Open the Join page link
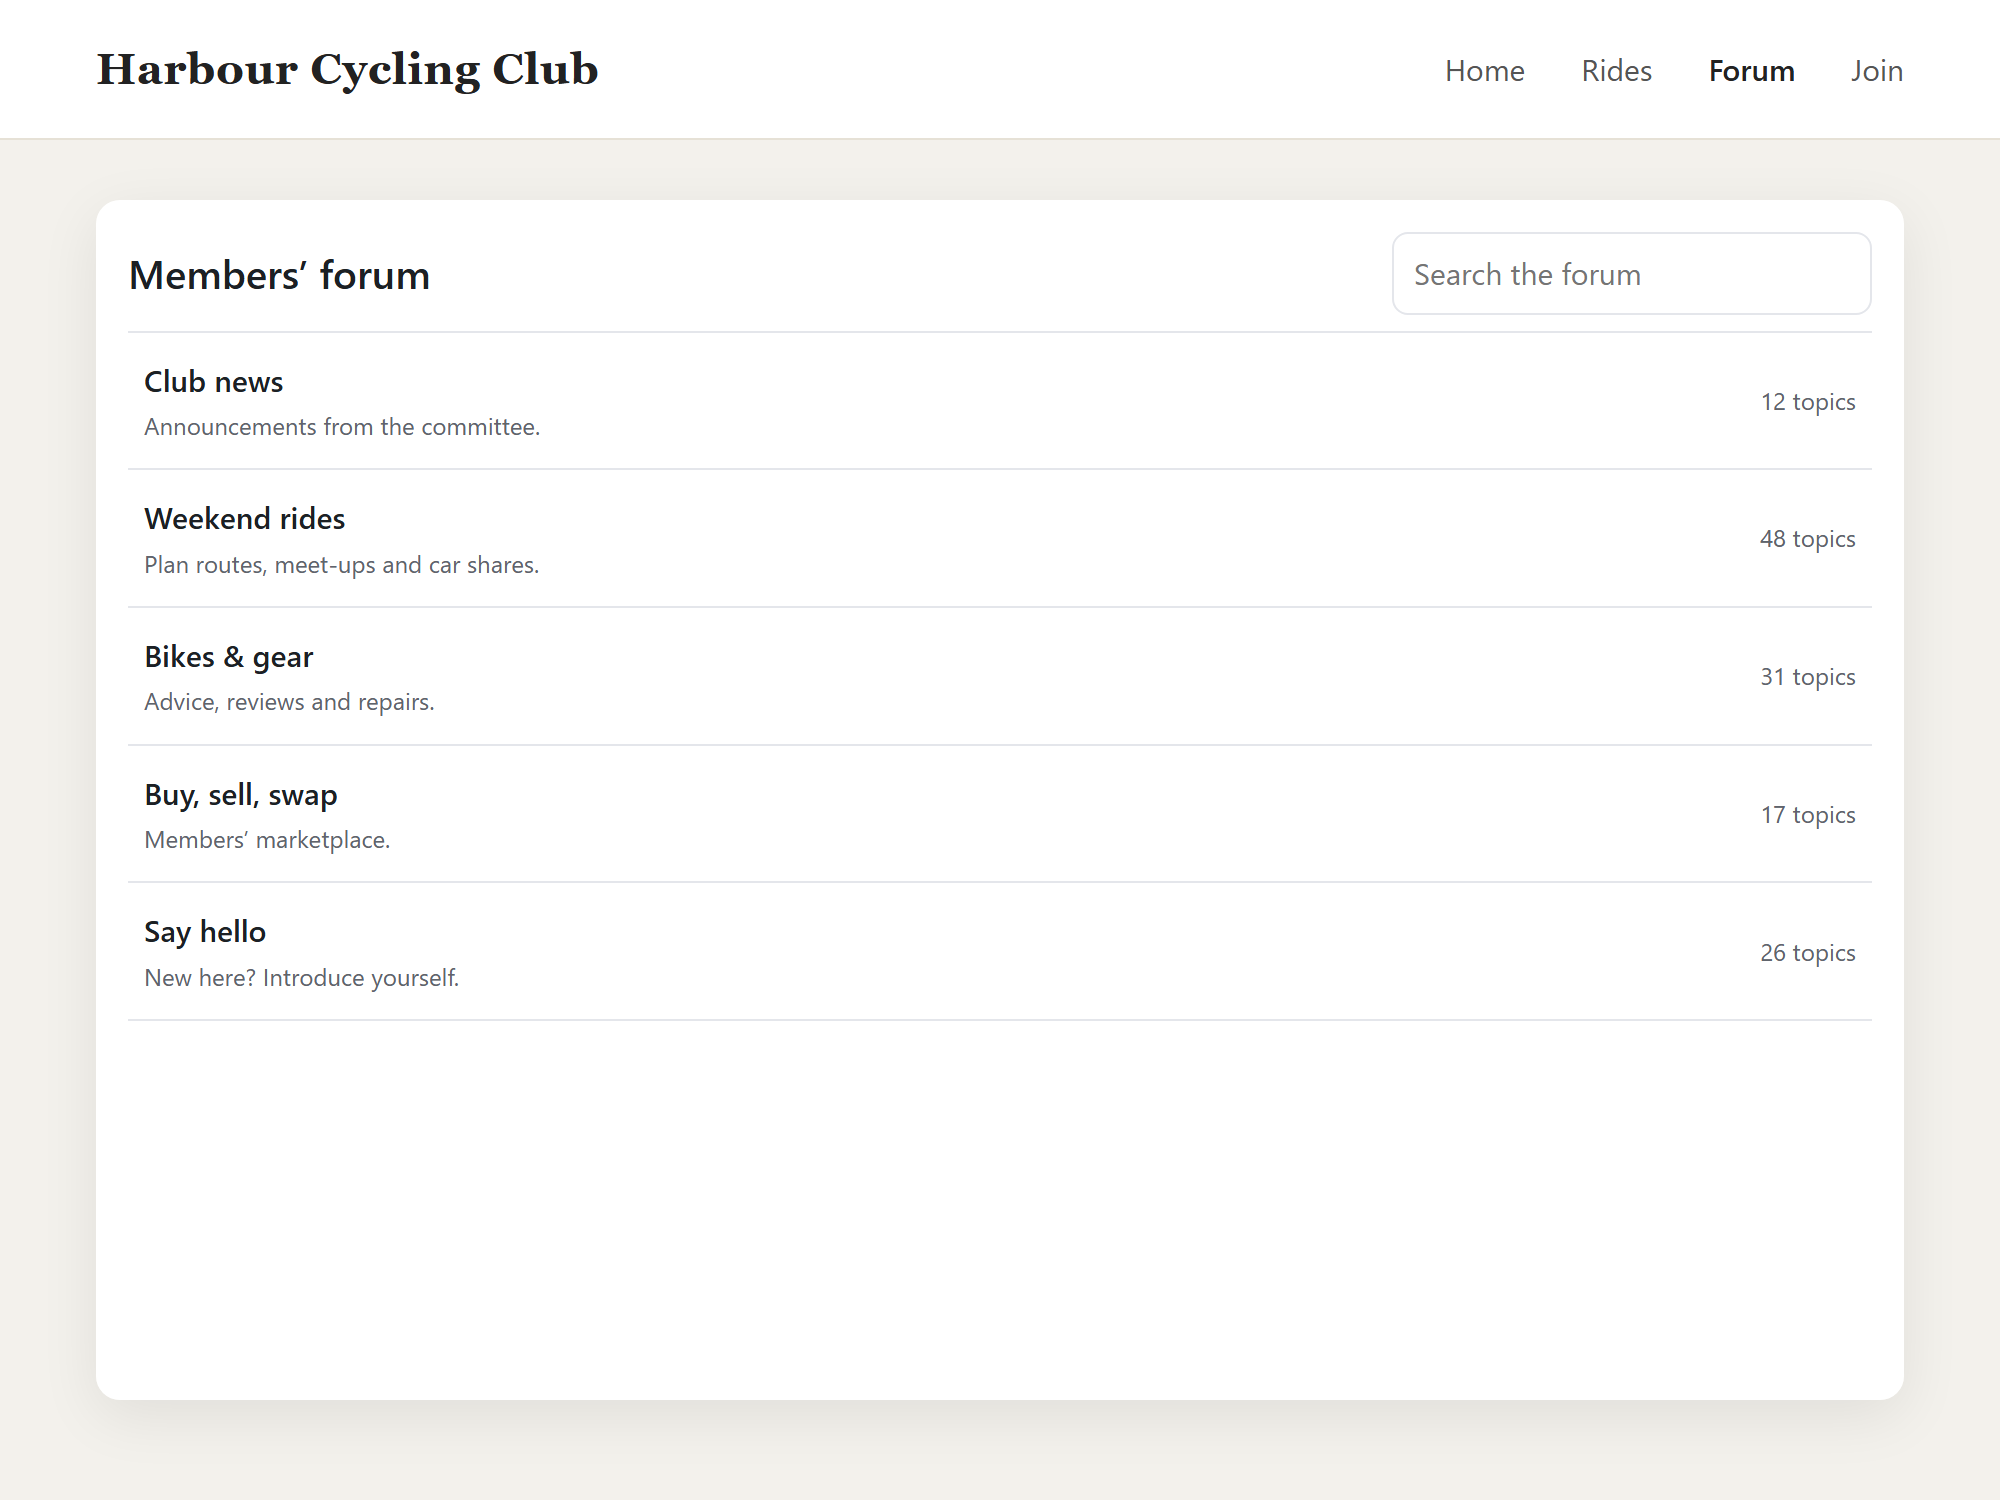 pyautogui.click(x=1876, y=71)
